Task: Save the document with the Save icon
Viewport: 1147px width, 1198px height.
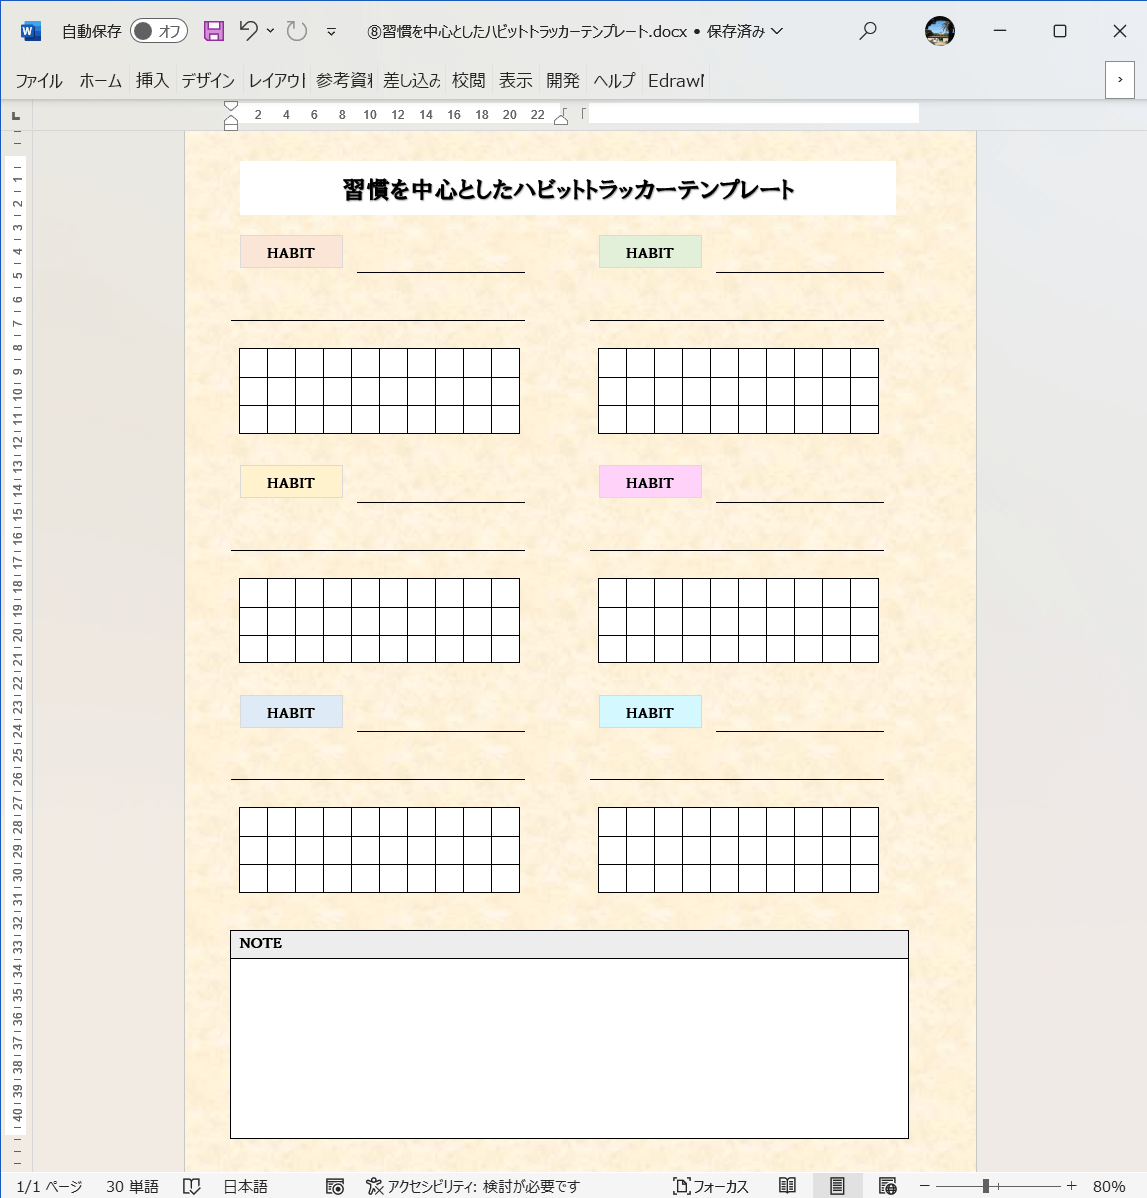Action: tap(213, 31)
